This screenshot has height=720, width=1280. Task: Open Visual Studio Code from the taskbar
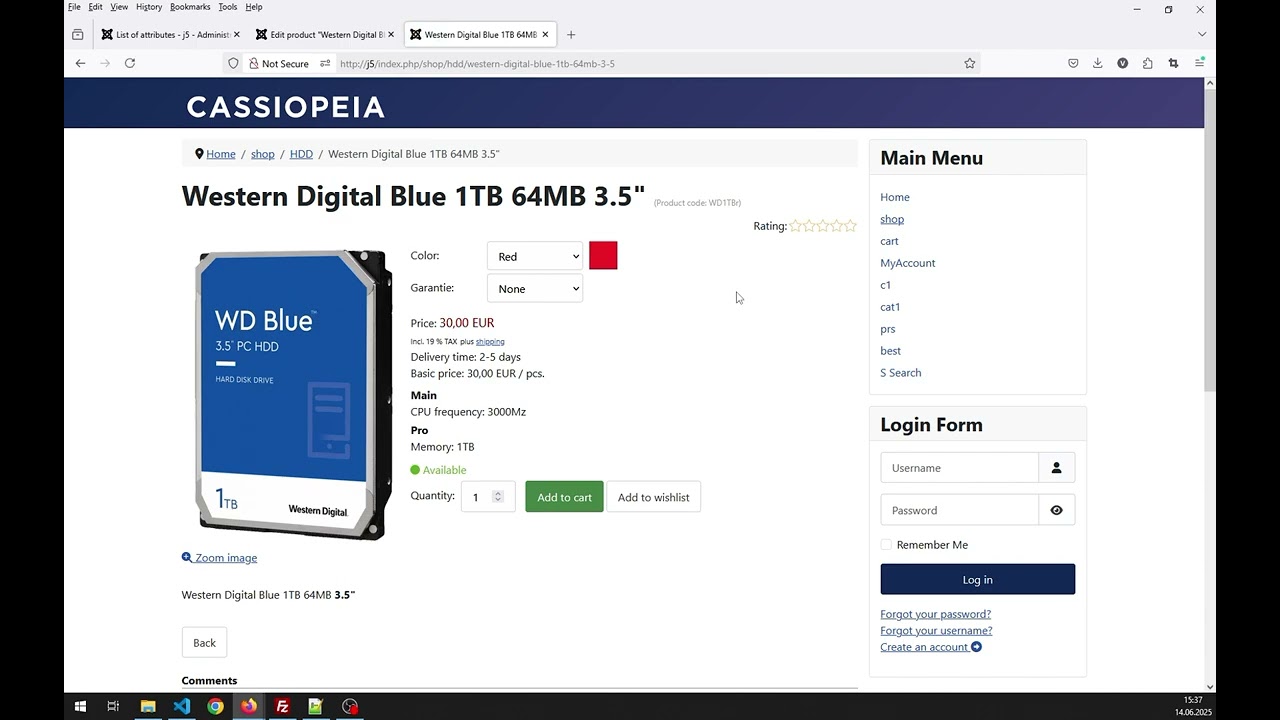[x=181, y=706]
